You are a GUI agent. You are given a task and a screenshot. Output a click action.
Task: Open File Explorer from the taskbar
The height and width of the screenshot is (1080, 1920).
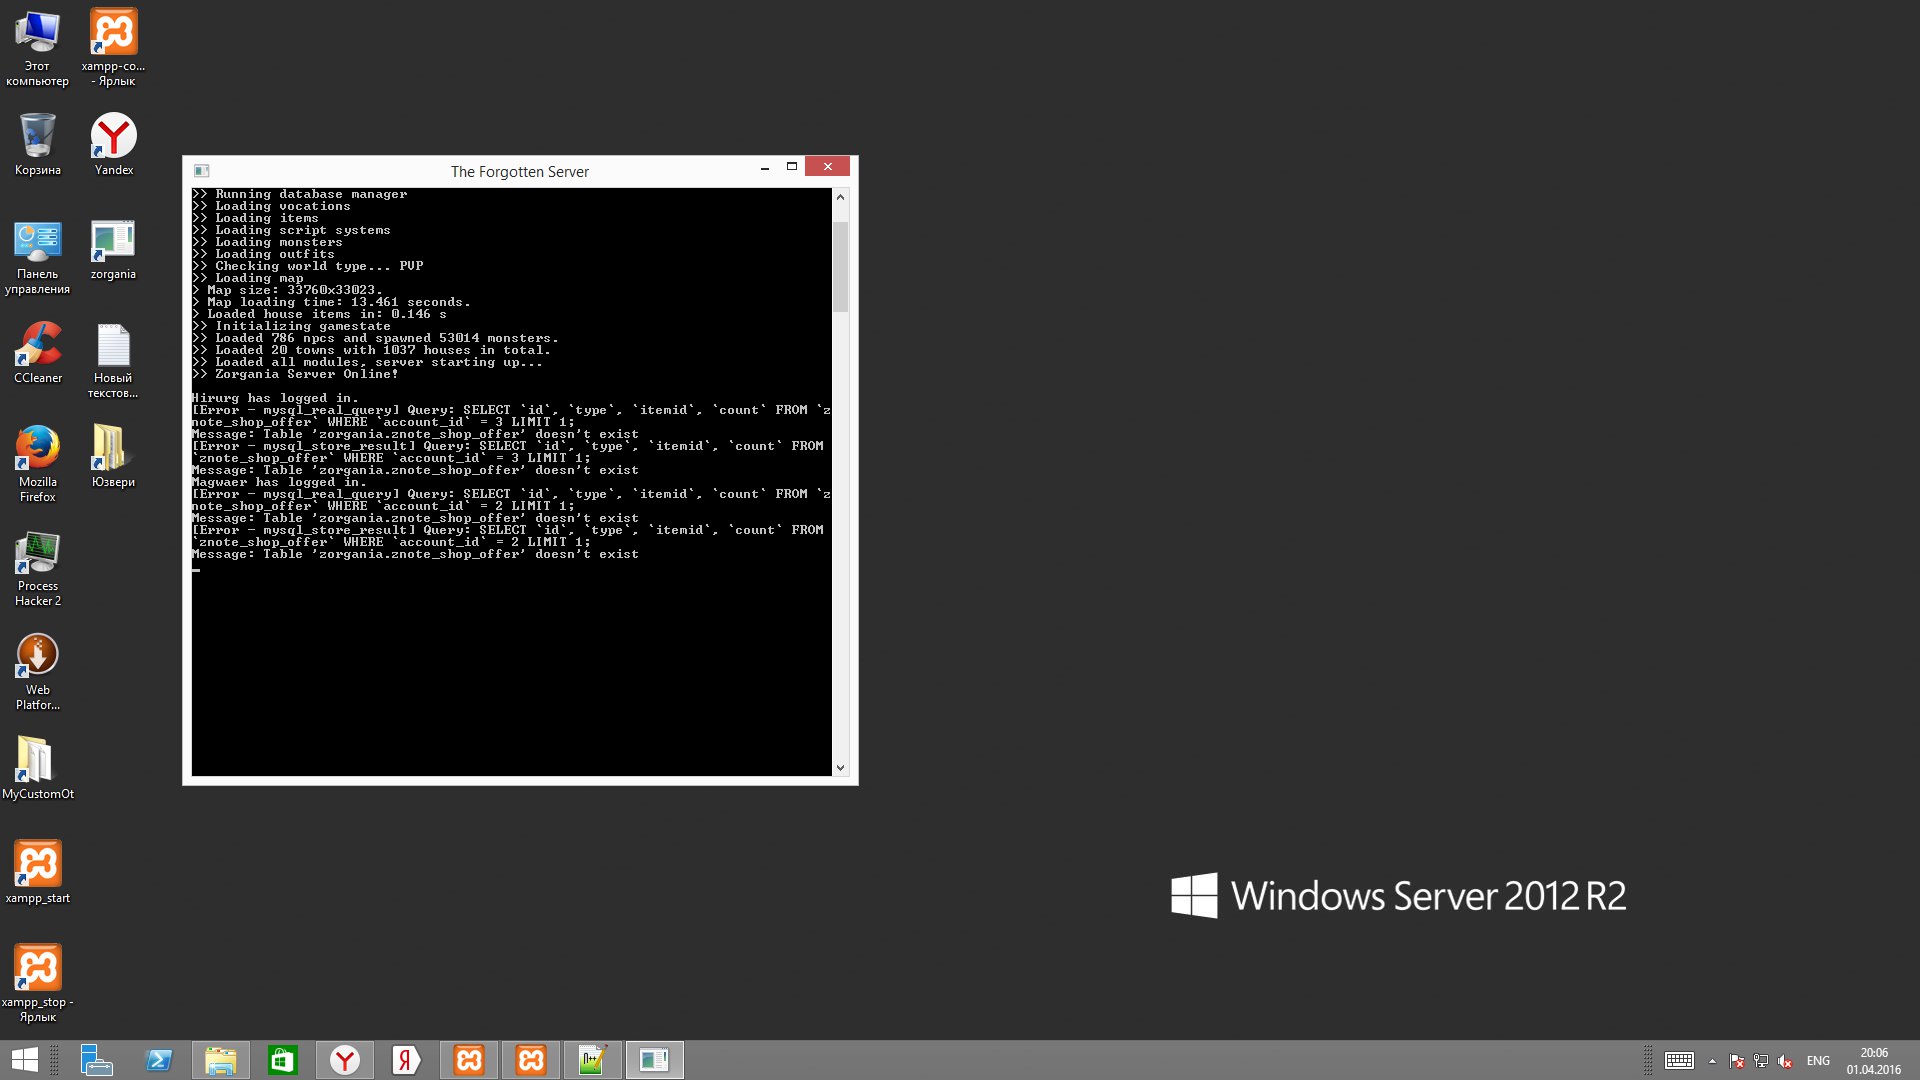(220, 1060)
